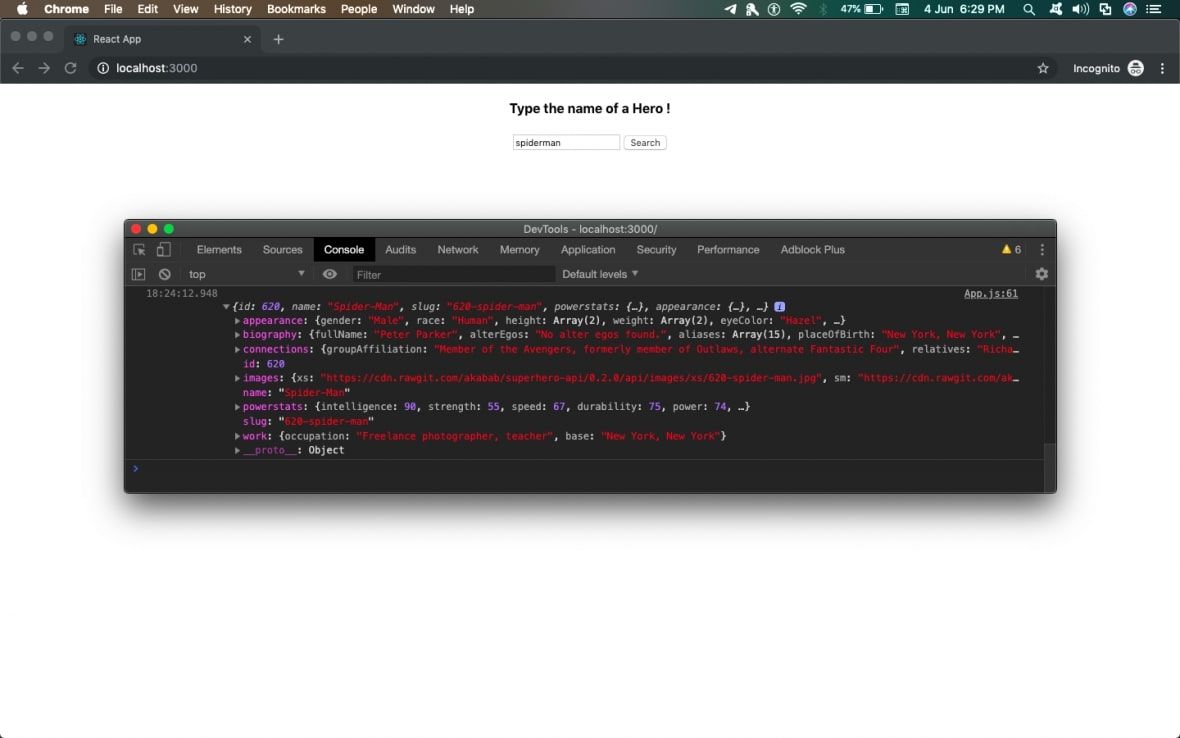The image size is (1180, 738).
Task: Open the People menu
Action: pos(359,9)
